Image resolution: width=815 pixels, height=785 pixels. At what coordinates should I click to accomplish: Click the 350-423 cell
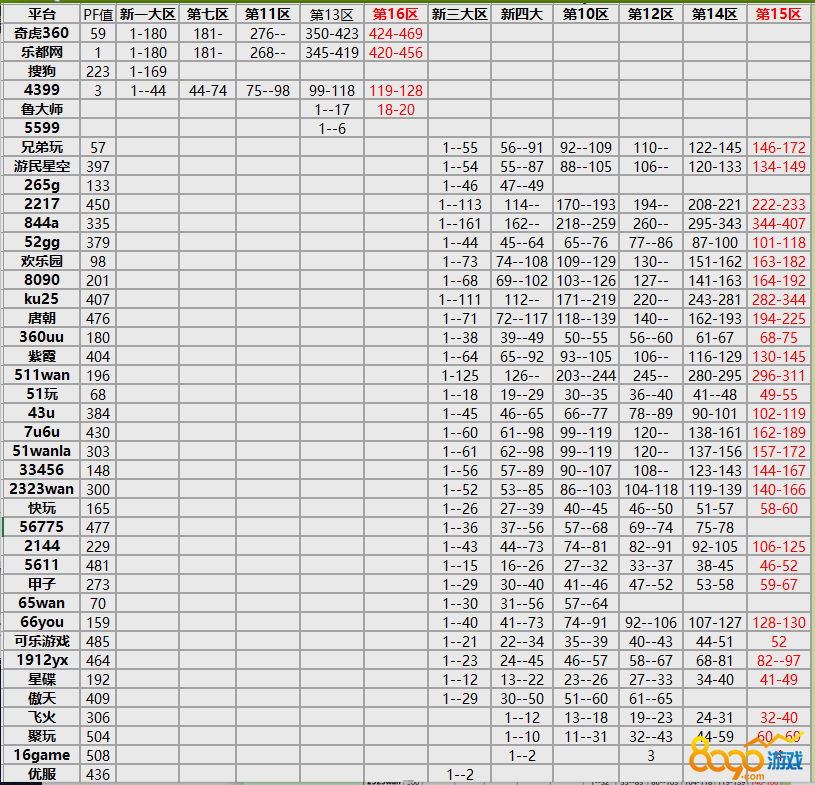(332, 33)
